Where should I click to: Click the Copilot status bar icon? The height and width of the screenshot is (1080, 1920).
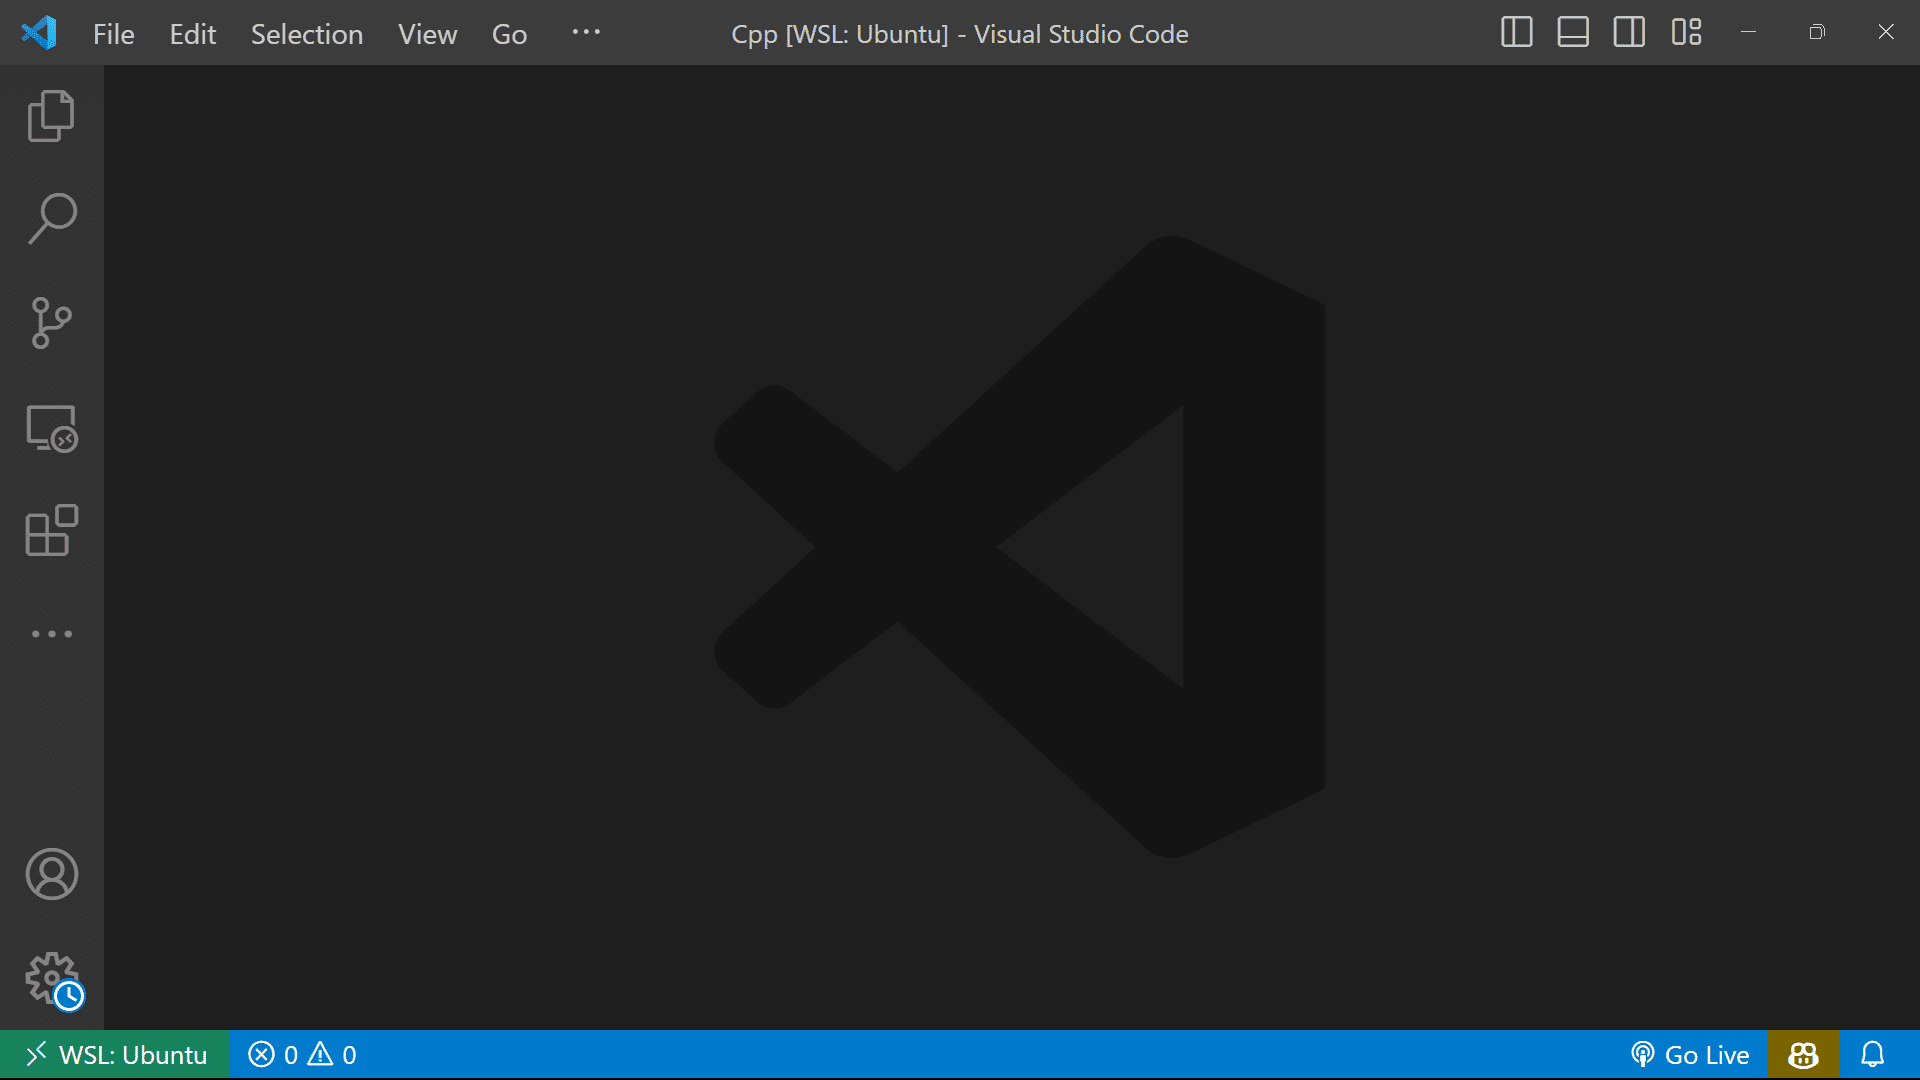tap(1803, 1055)
